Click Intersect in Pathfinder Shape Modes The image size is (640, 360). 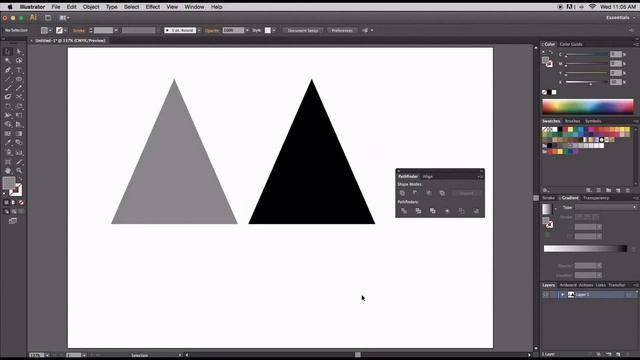(429, 193)
